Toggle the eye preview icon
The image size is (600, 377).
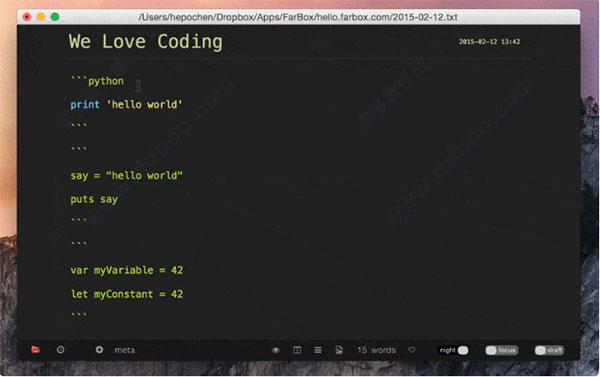(276, 350)
